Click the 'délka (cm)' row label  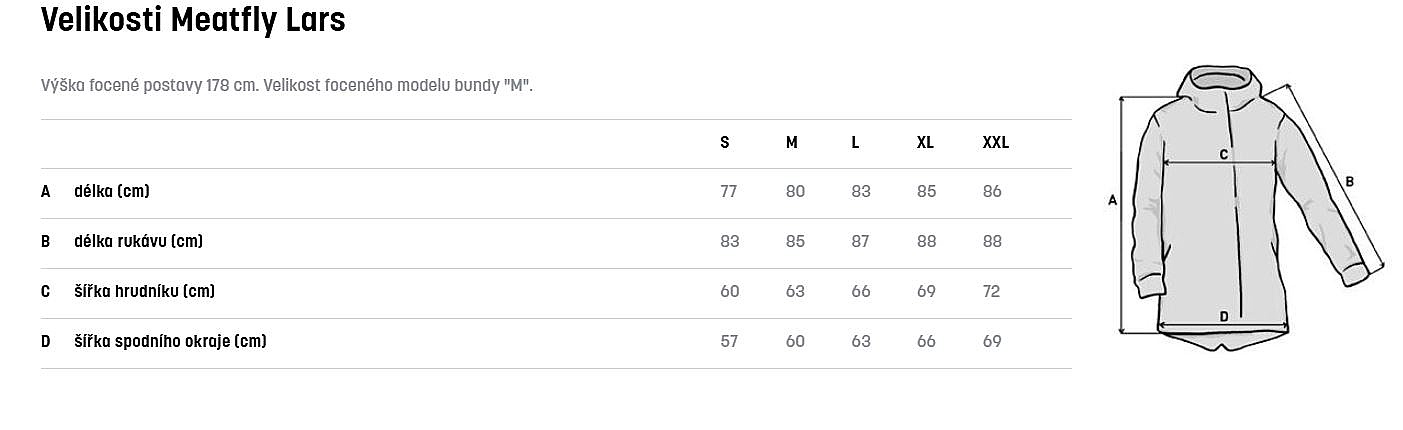[112, 191]
